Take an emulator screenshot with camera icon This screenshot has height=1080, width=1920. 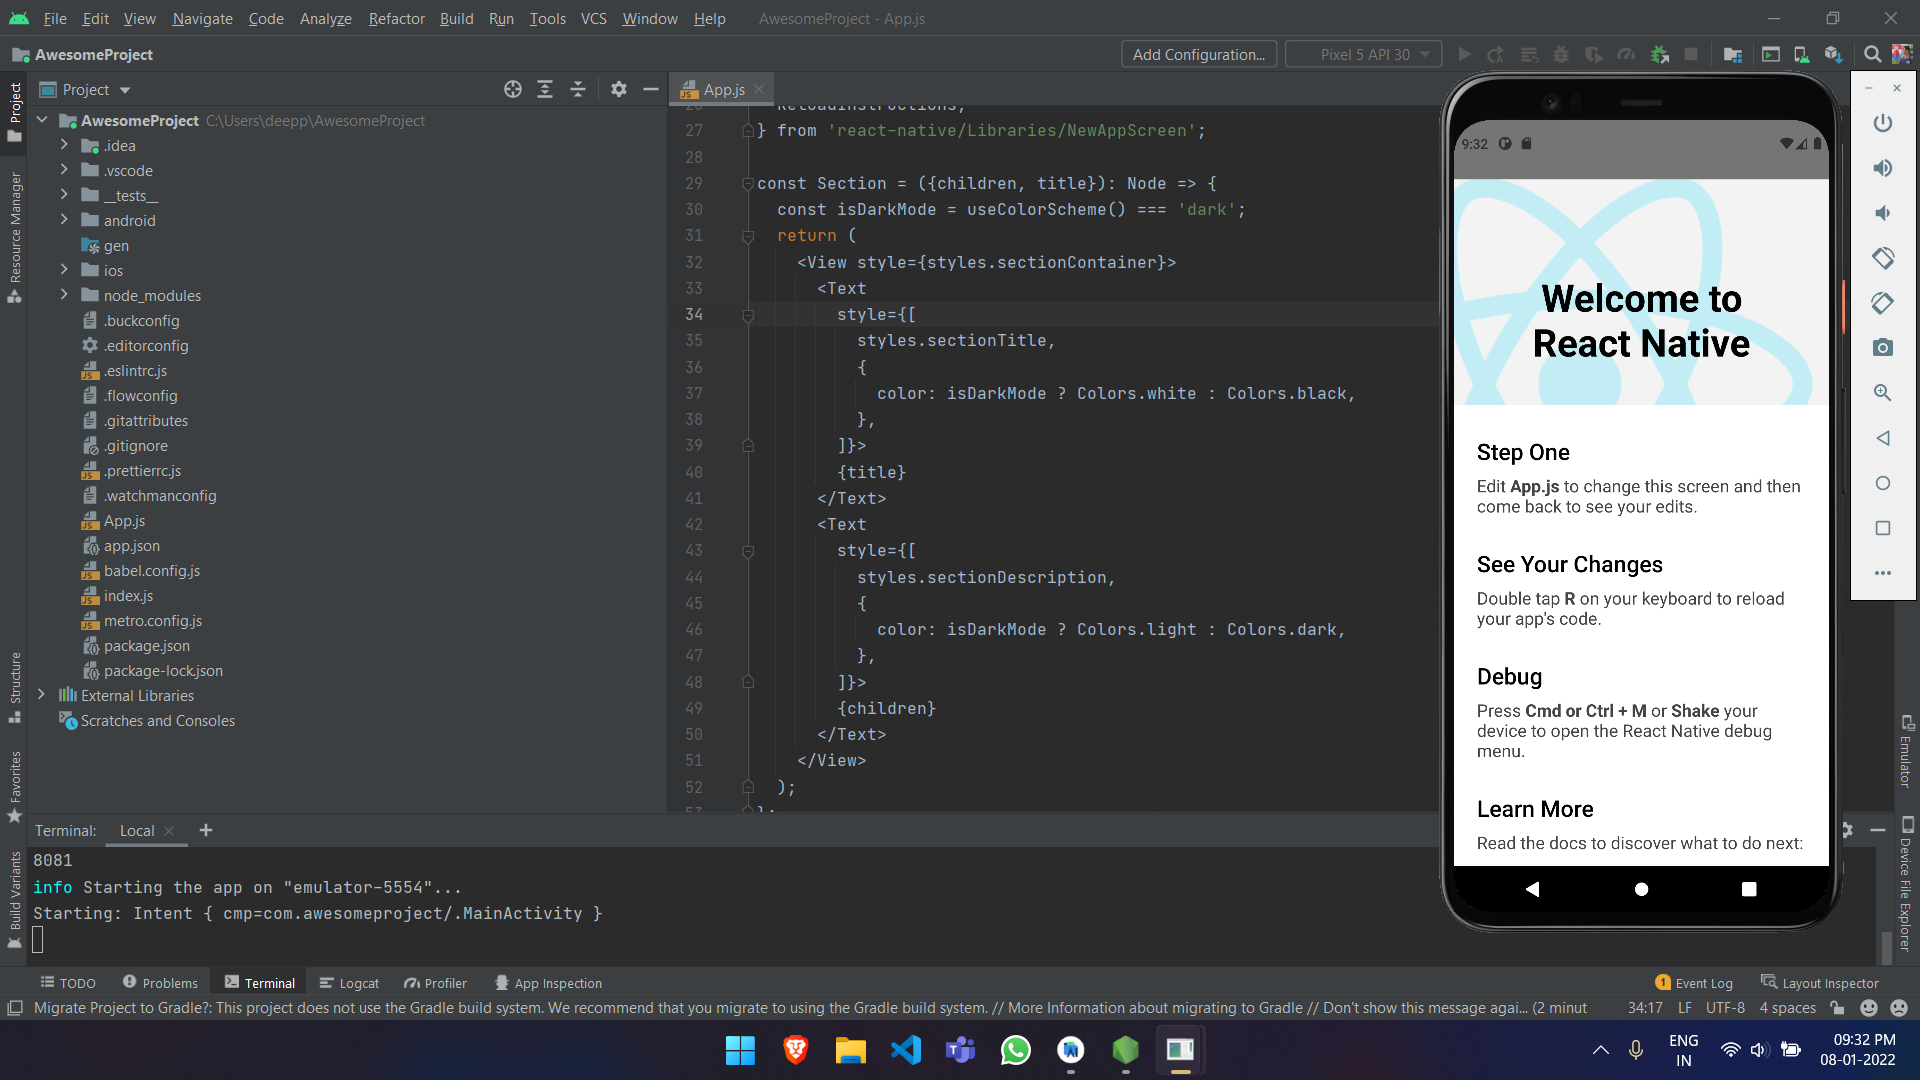pyautogui.click(x=1883, y=348)
